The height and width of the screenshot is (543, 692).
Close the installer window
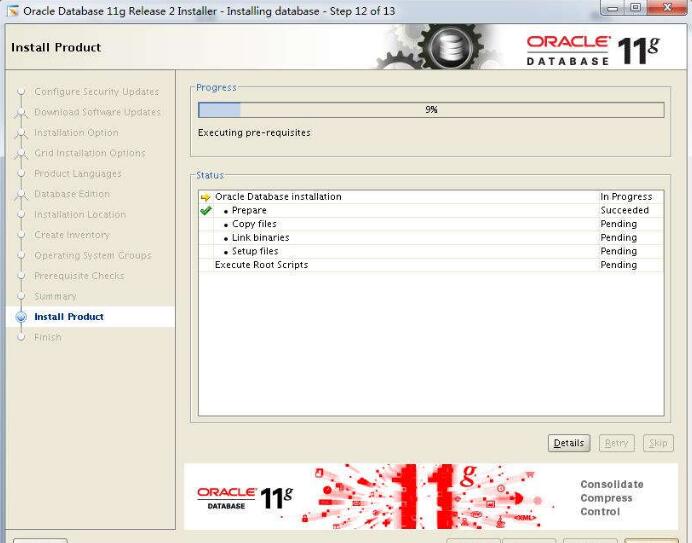click(668, 8)
